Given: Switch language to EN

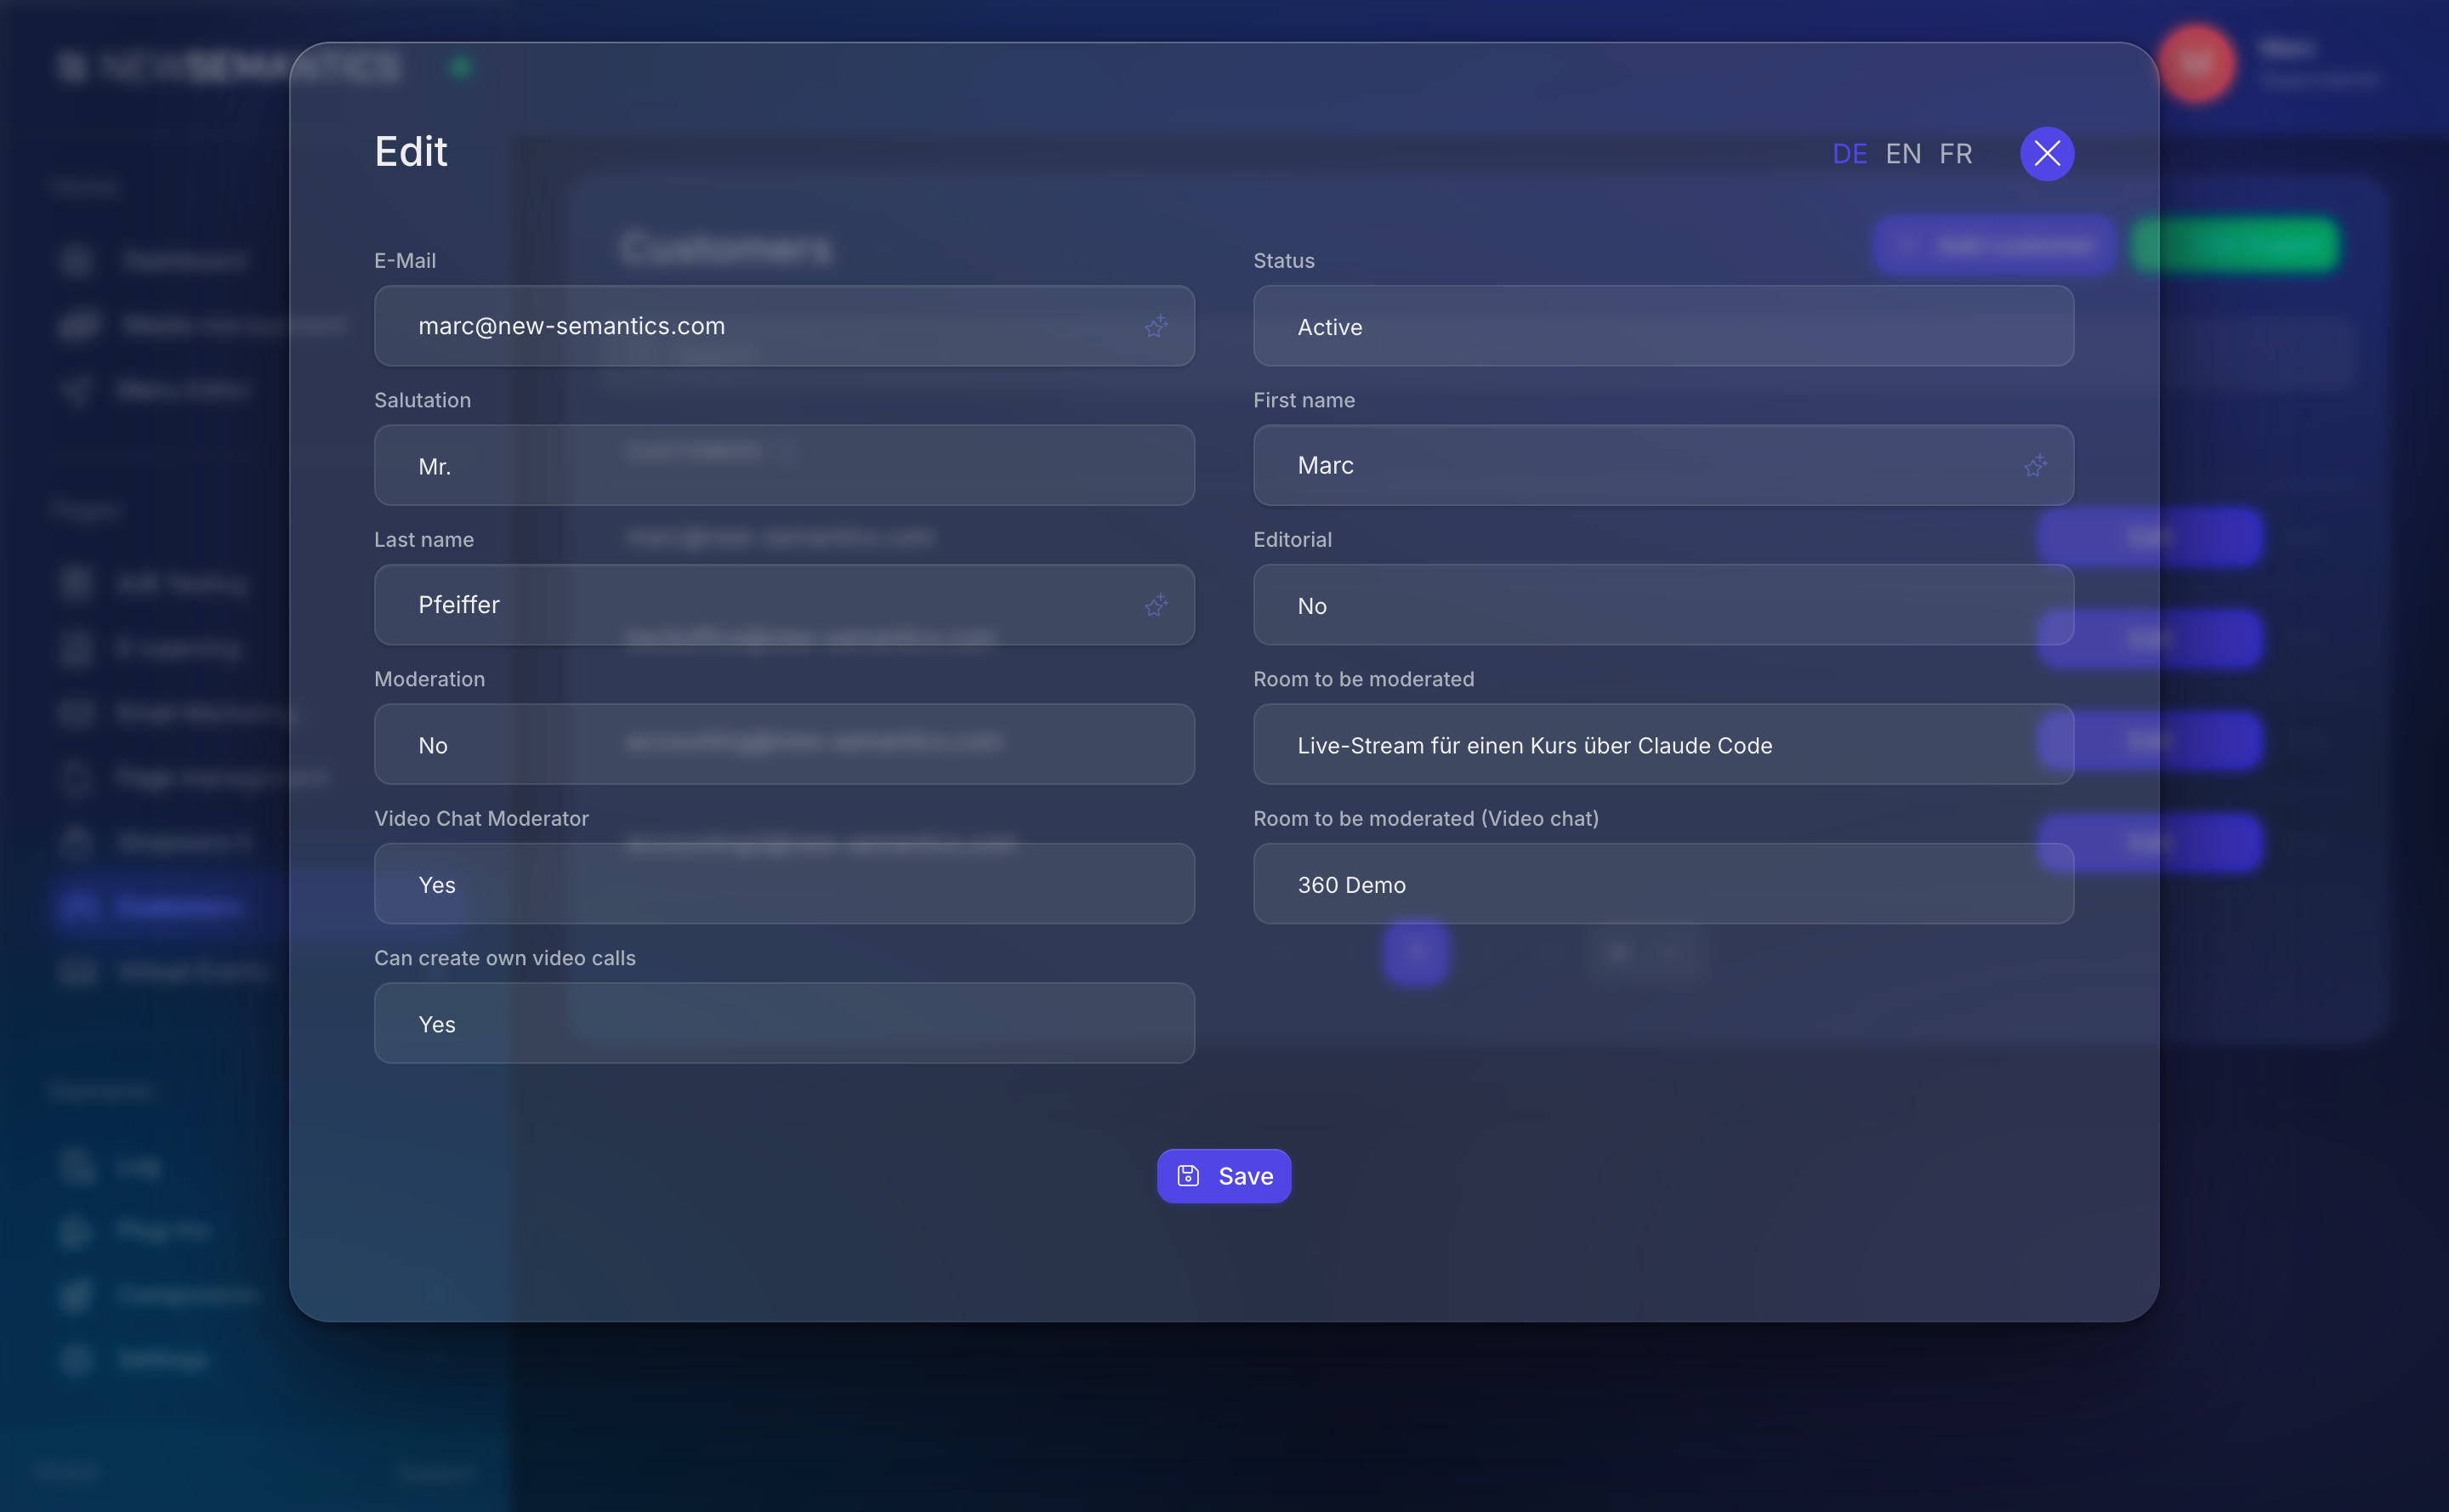Looking at the screenshot, I should pos(1903,154).
